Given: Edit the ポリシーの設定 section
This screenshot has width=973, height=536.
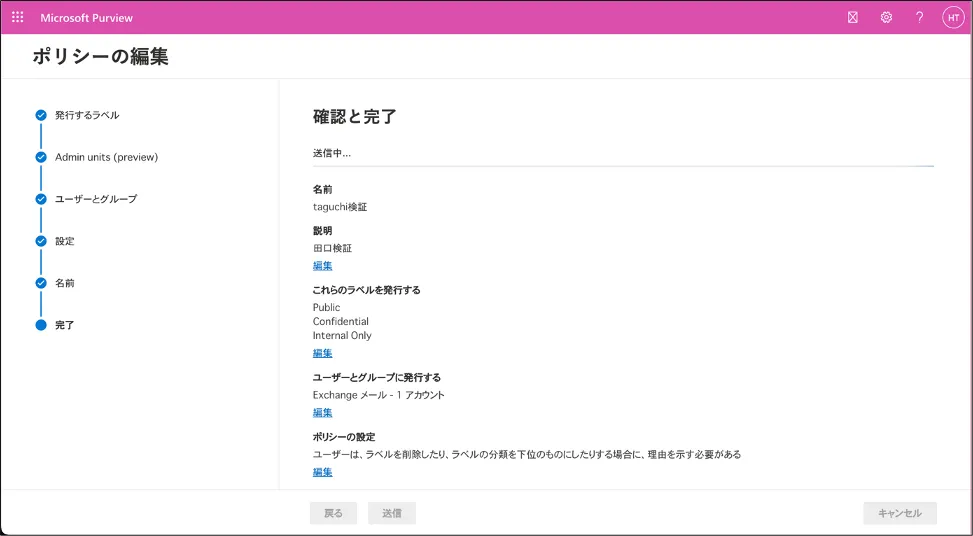Looking at the screenshot, I should click(x=322, y=472).
